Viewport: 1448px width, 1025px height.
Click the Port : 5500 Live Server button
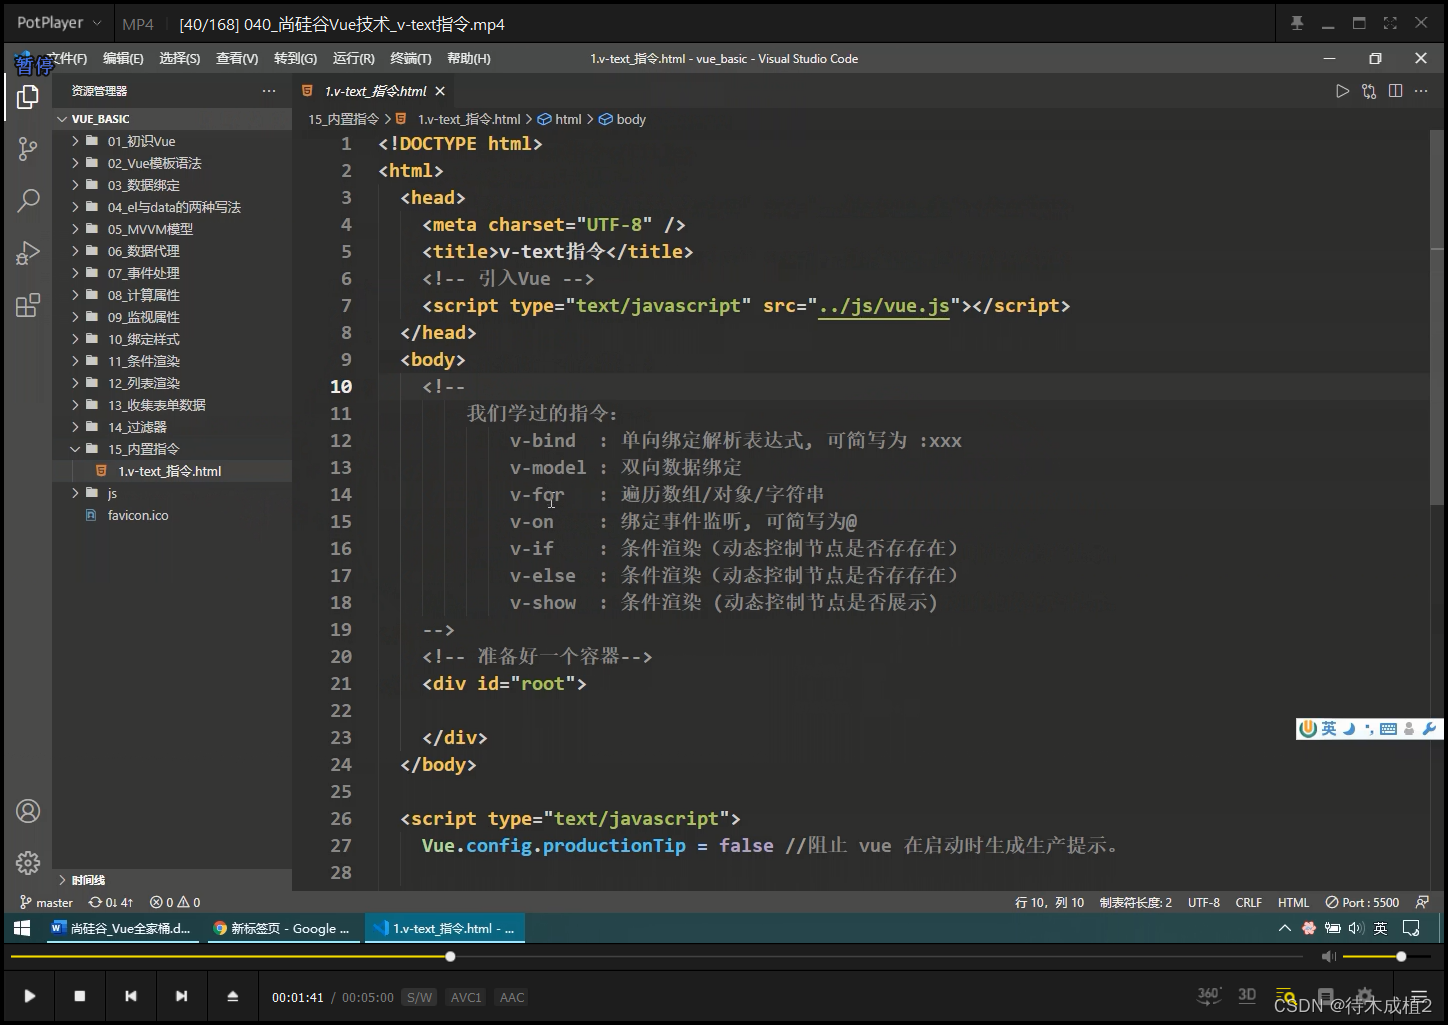tap(1362, 902)
